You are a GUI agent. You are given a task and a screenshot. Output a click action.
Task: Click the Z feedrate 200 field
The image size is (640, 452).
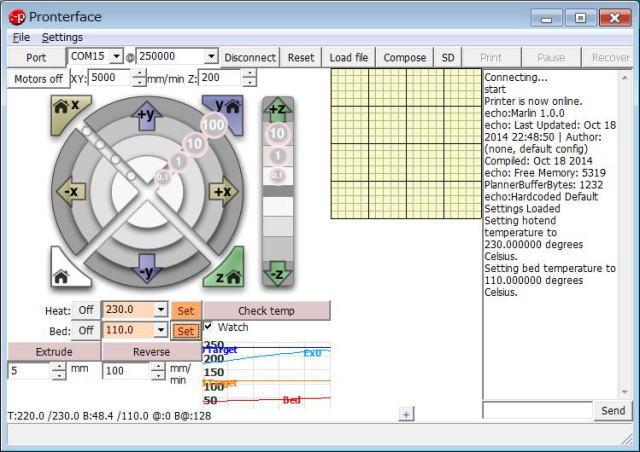(x=220, y=78)
